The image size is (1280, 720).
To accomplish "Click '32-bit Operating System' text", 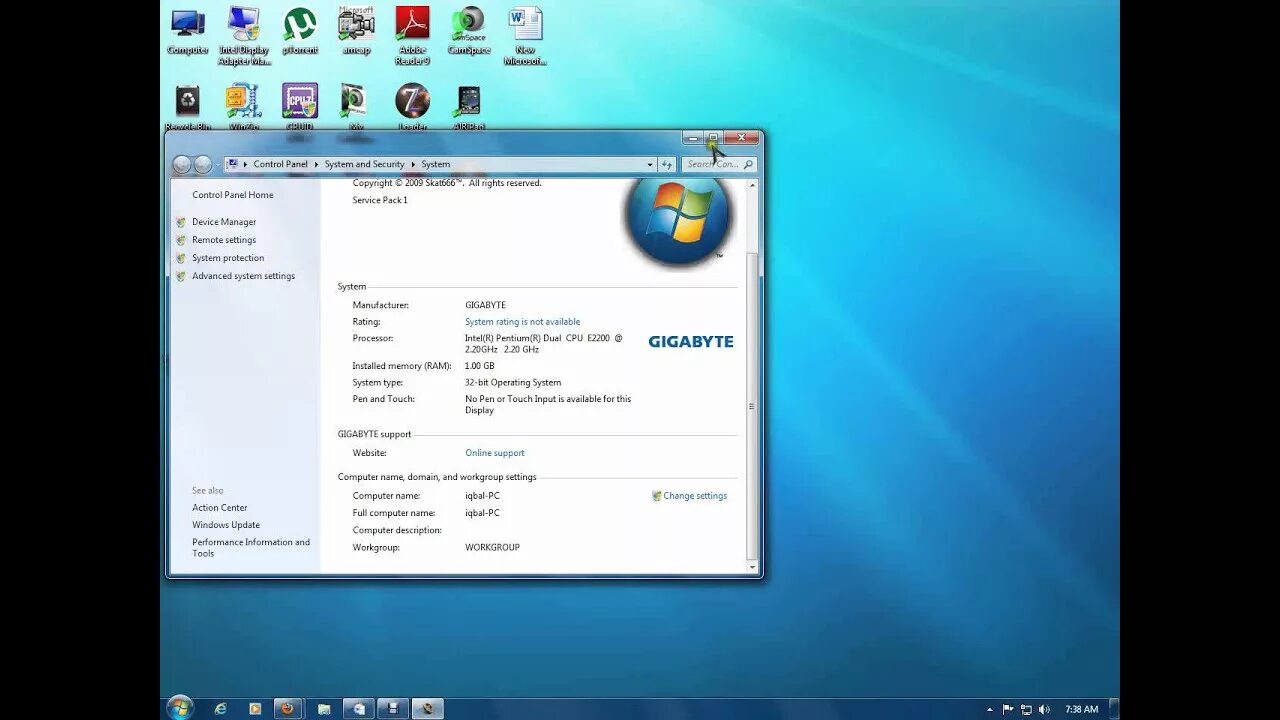I will click(513, 383).
